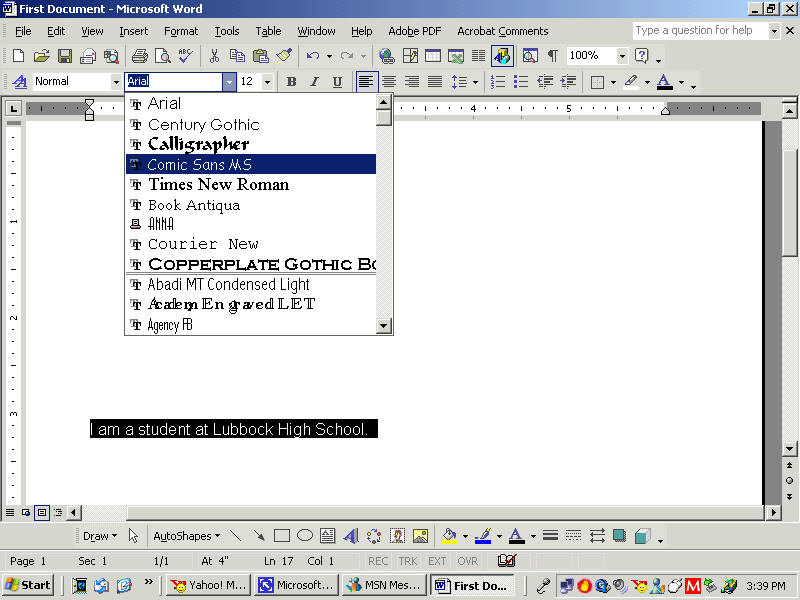Open the Undo history dropdown arrow

(330, 56)
